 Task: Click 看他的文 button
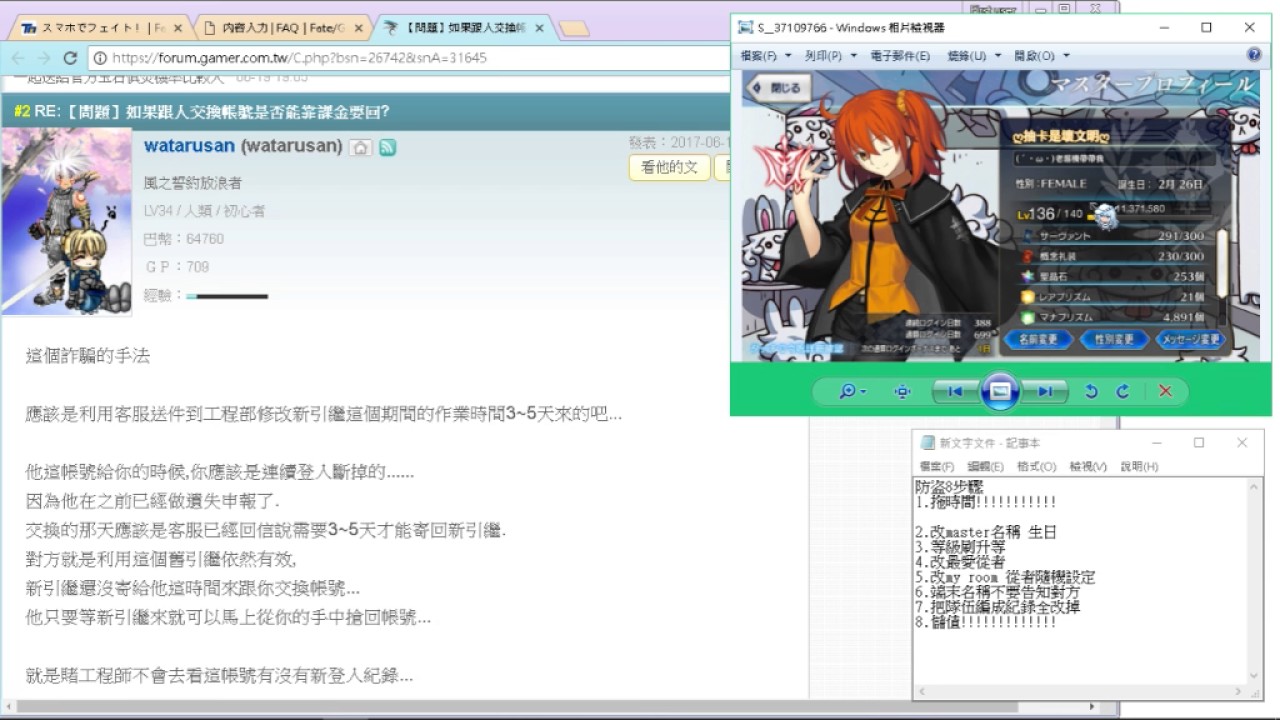[669, 167]
